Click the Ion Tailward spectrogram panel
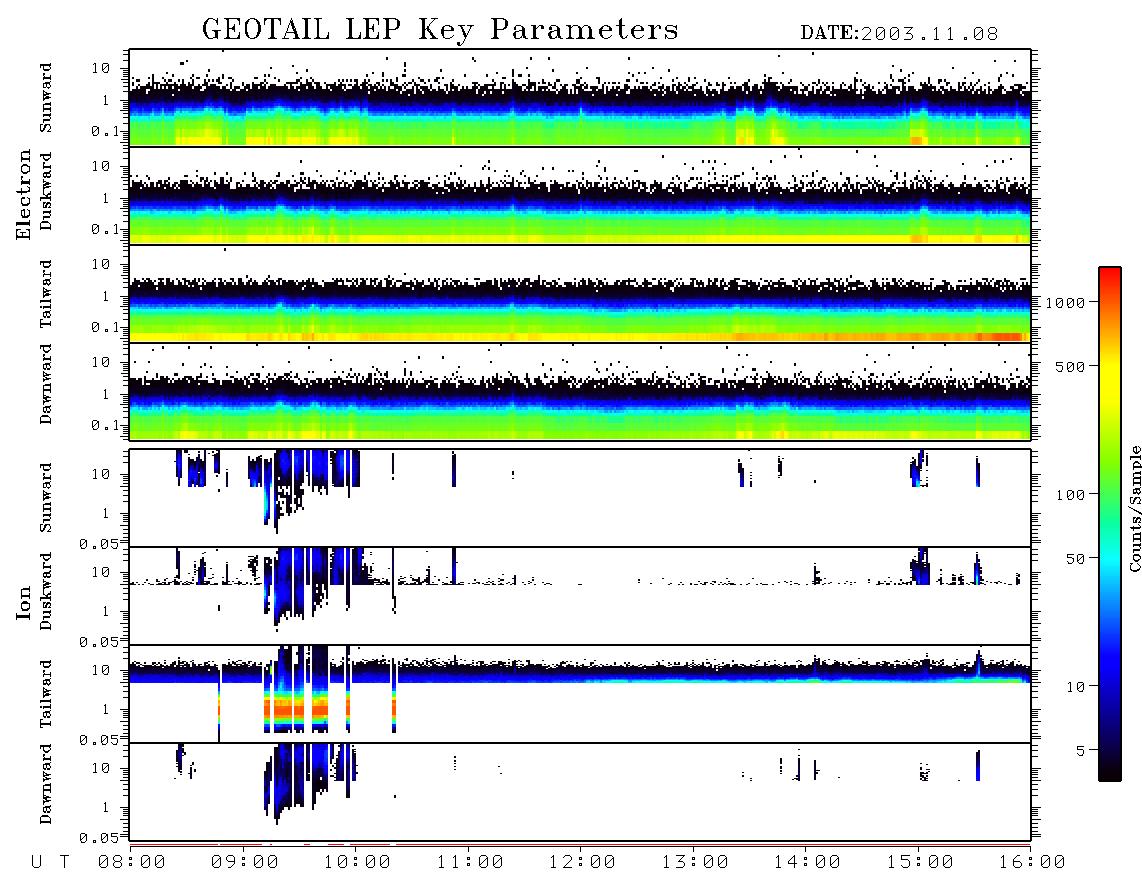The image size is (1142, 880). click(x=580, y=694)
